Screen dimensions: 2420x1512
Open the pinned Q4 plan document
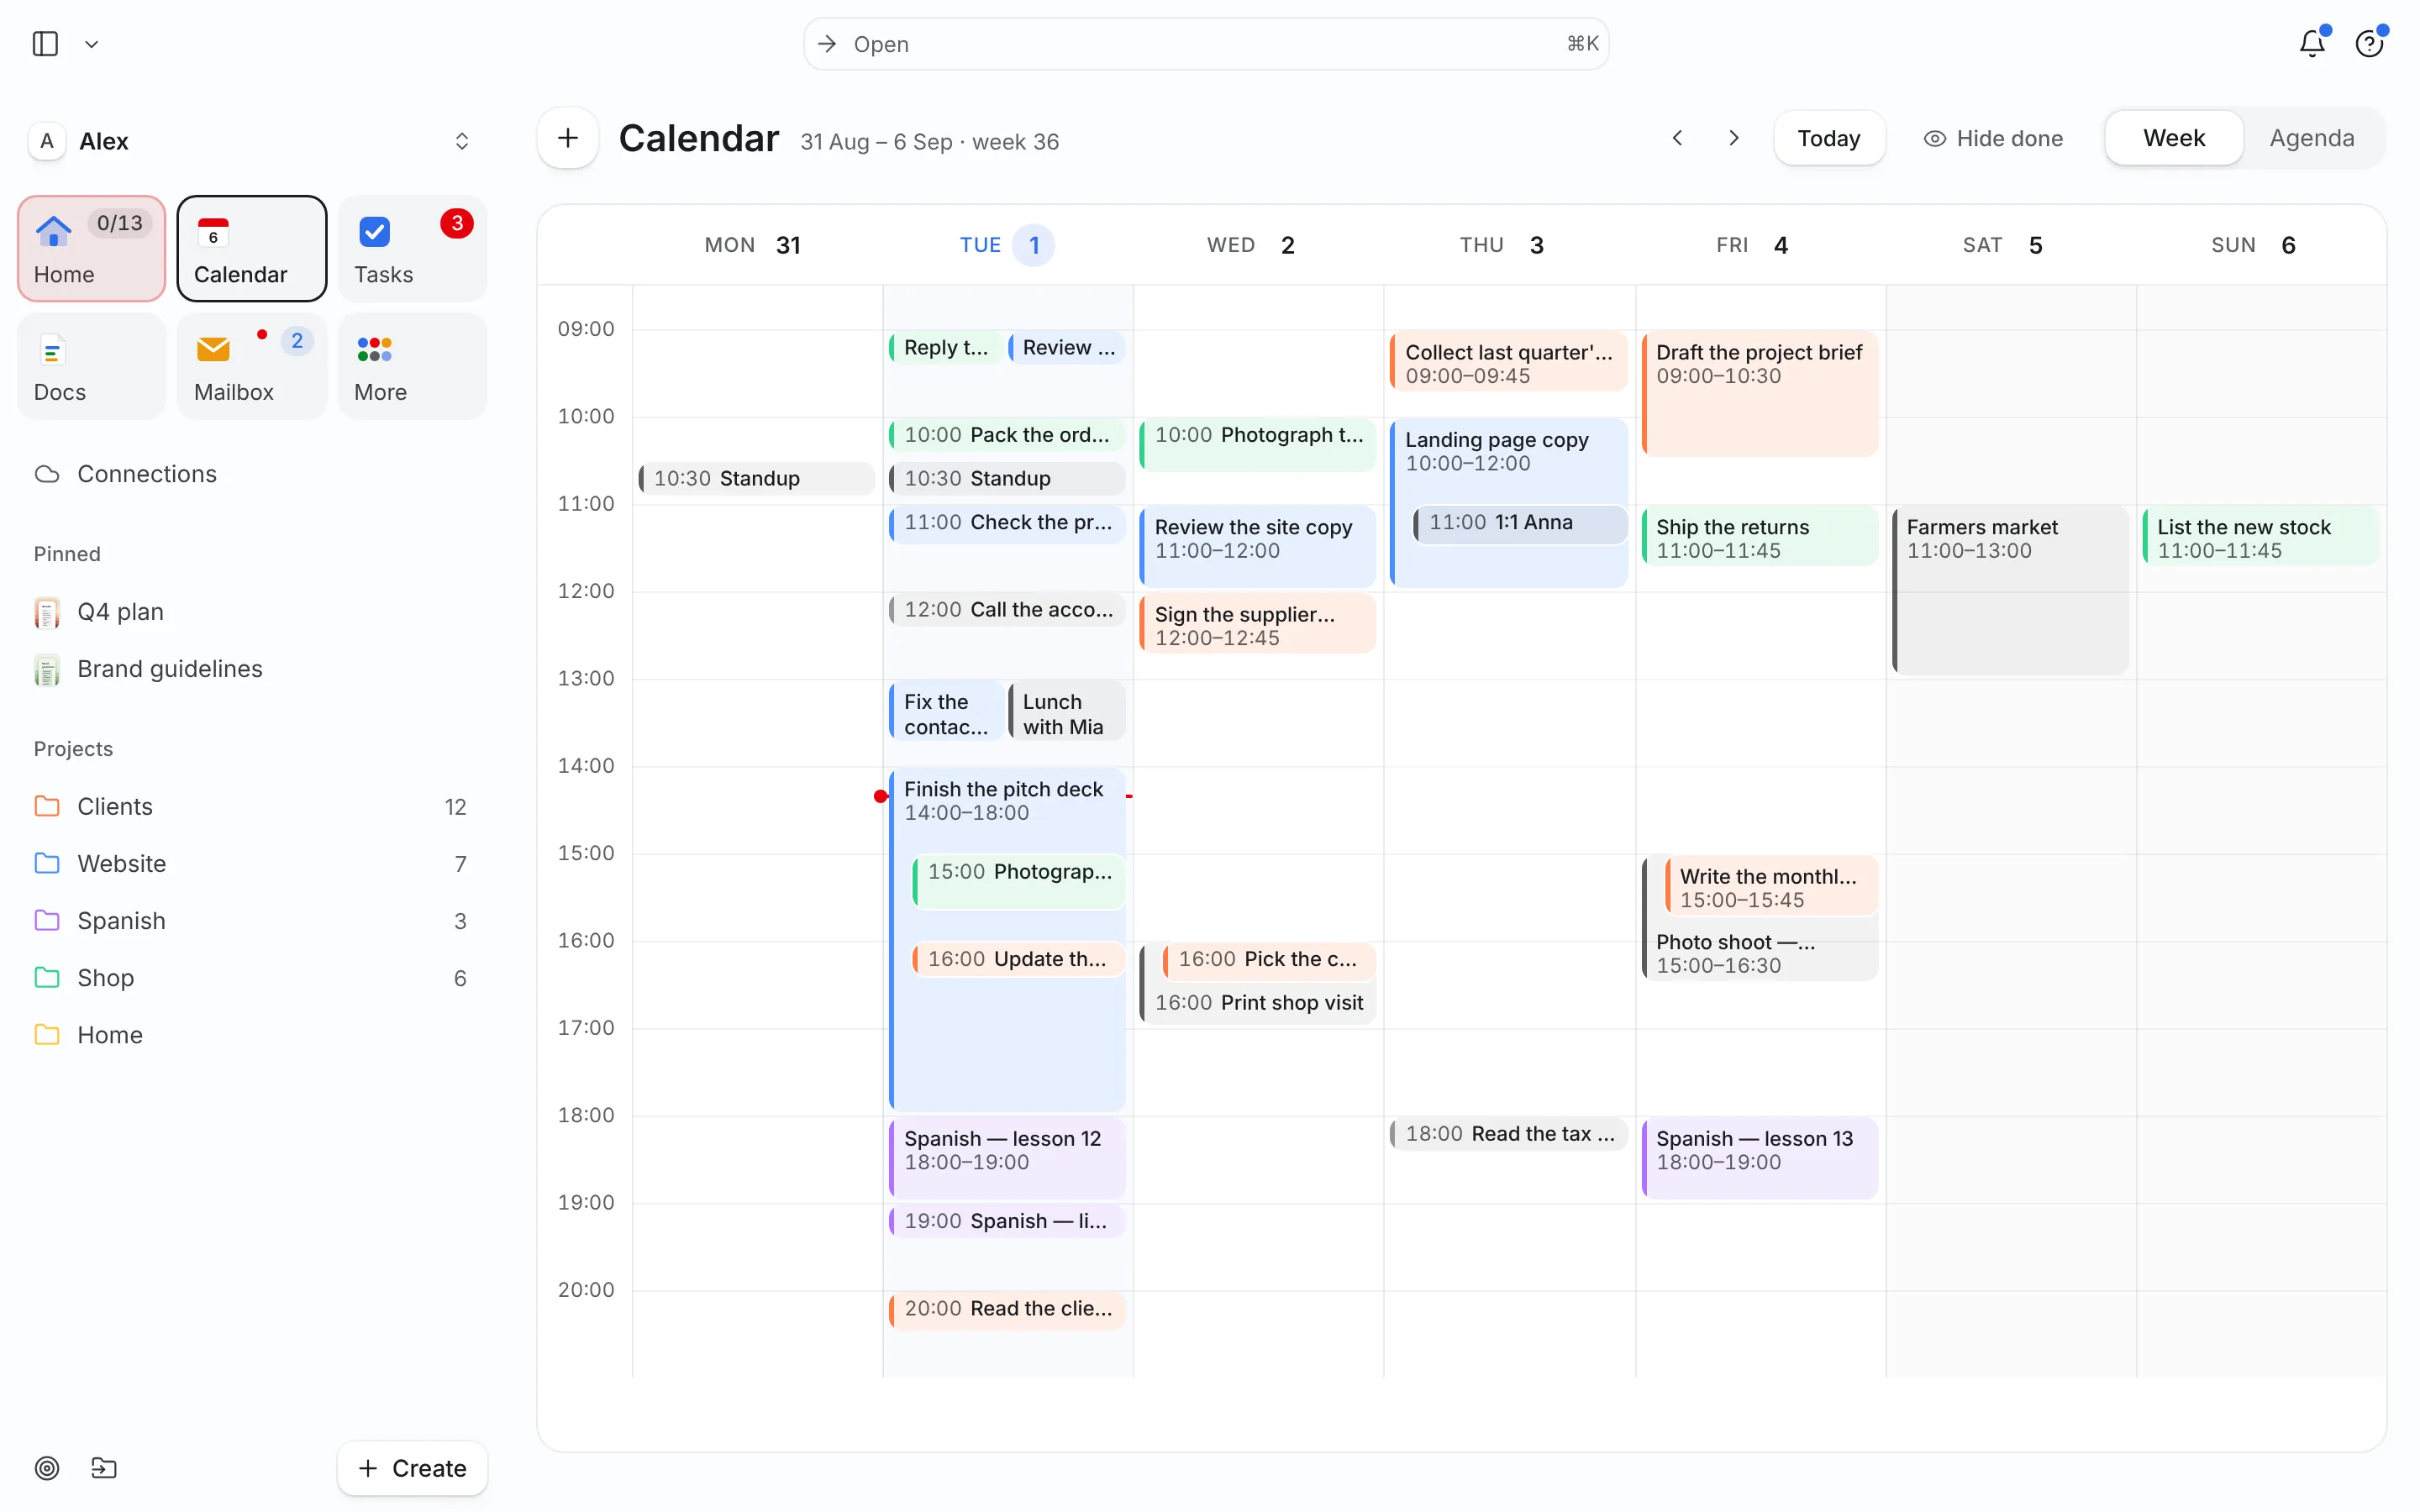[x=252, y=612]
